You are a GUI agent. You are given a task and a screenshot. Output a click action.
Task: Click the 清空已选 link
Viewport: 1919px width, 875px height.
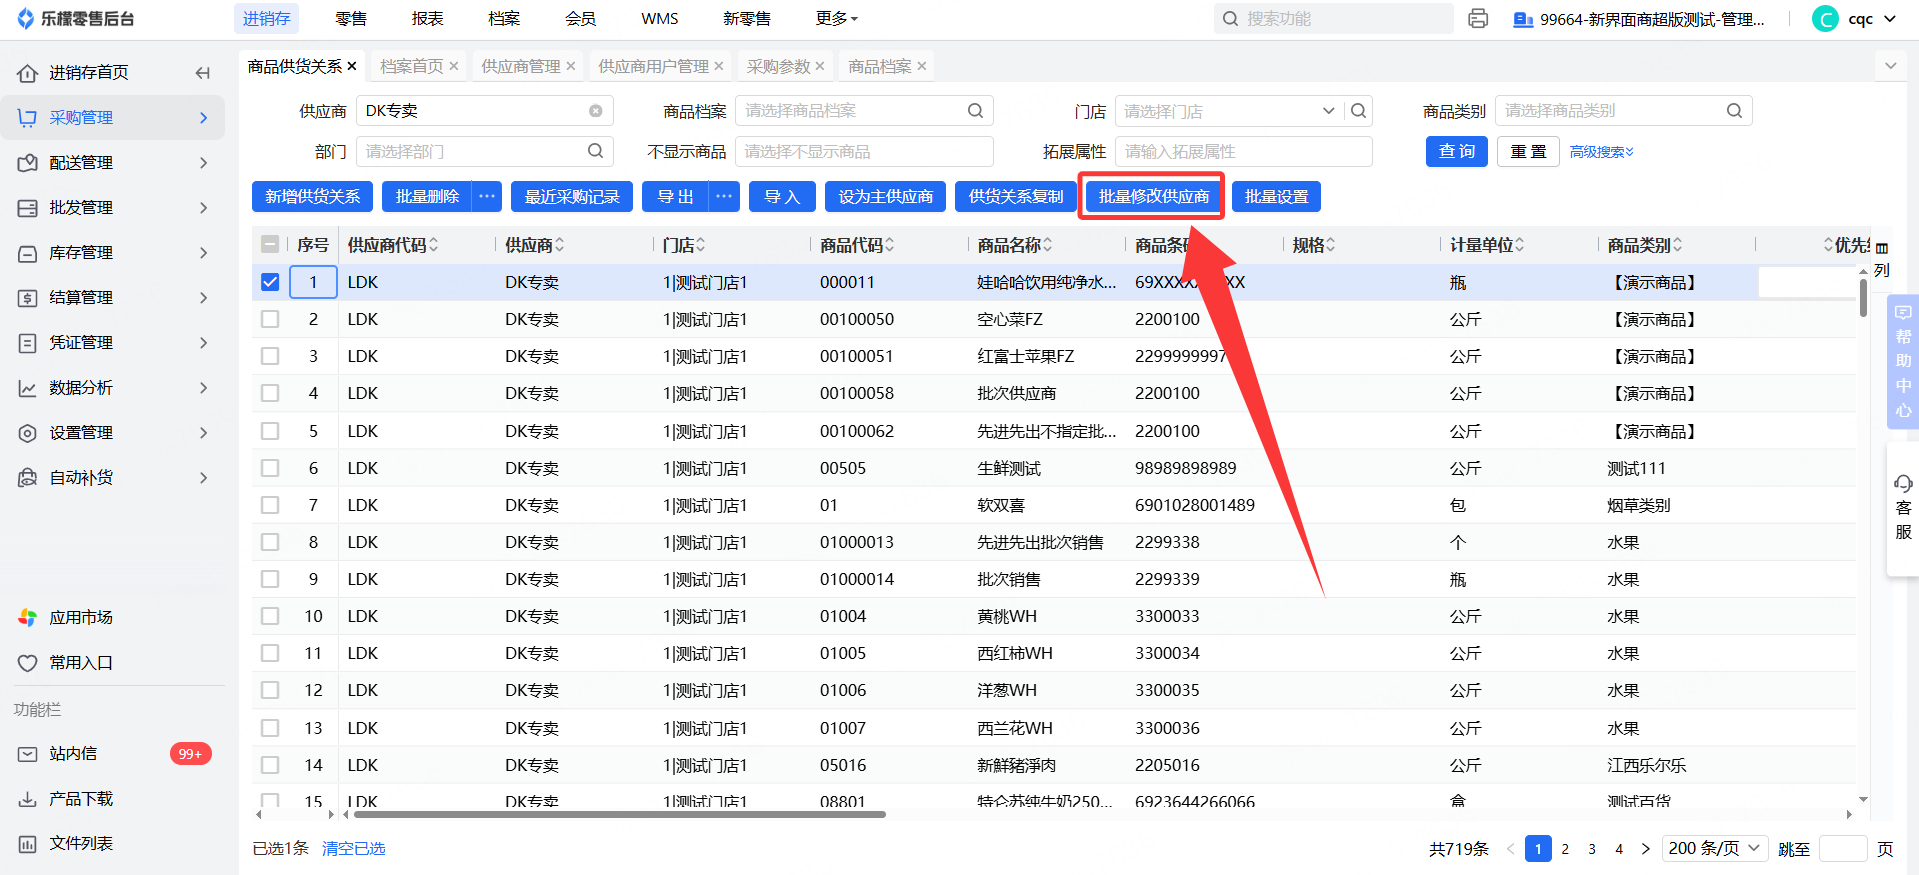354,849
